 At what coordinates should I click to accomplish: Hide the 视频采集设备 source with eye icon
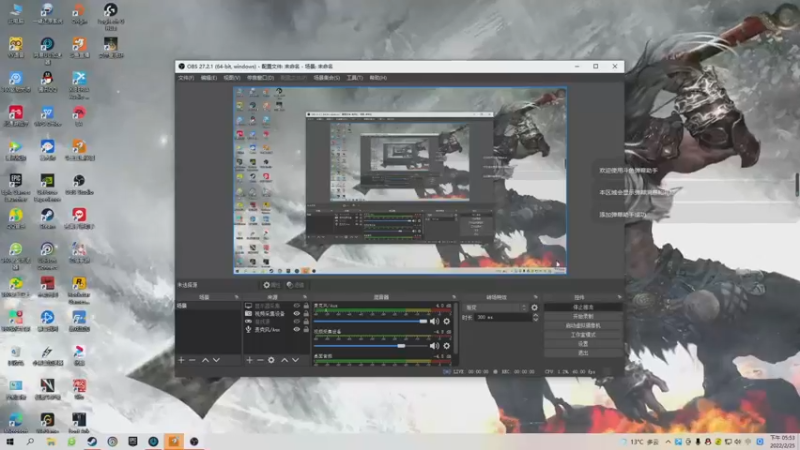tap(296, 314)
